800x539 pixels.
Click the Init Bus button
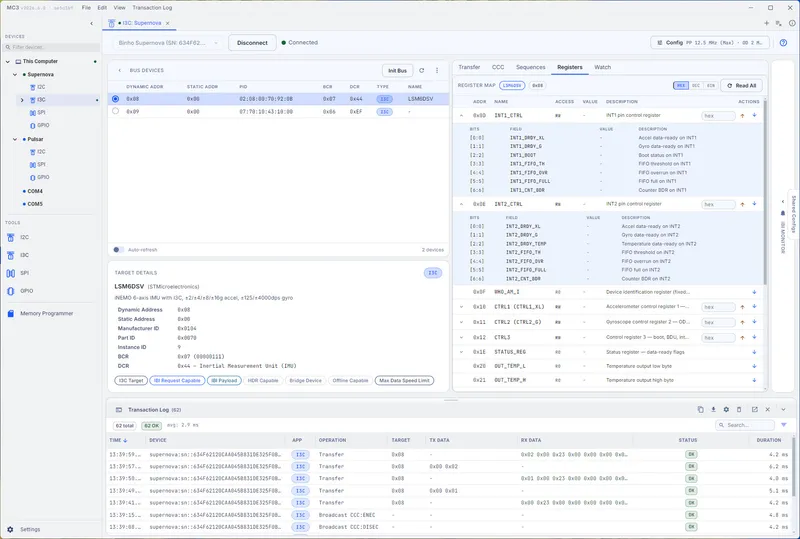397,70
